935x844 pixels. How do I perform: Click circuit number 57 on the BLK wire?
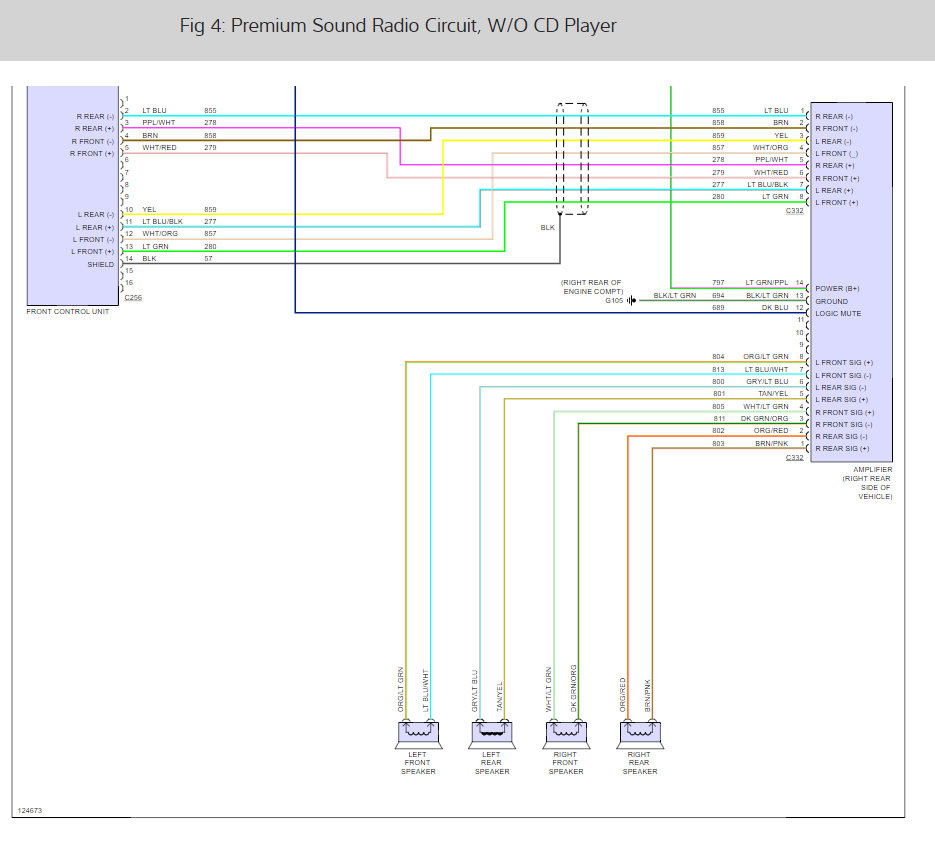tap(208, 259)
